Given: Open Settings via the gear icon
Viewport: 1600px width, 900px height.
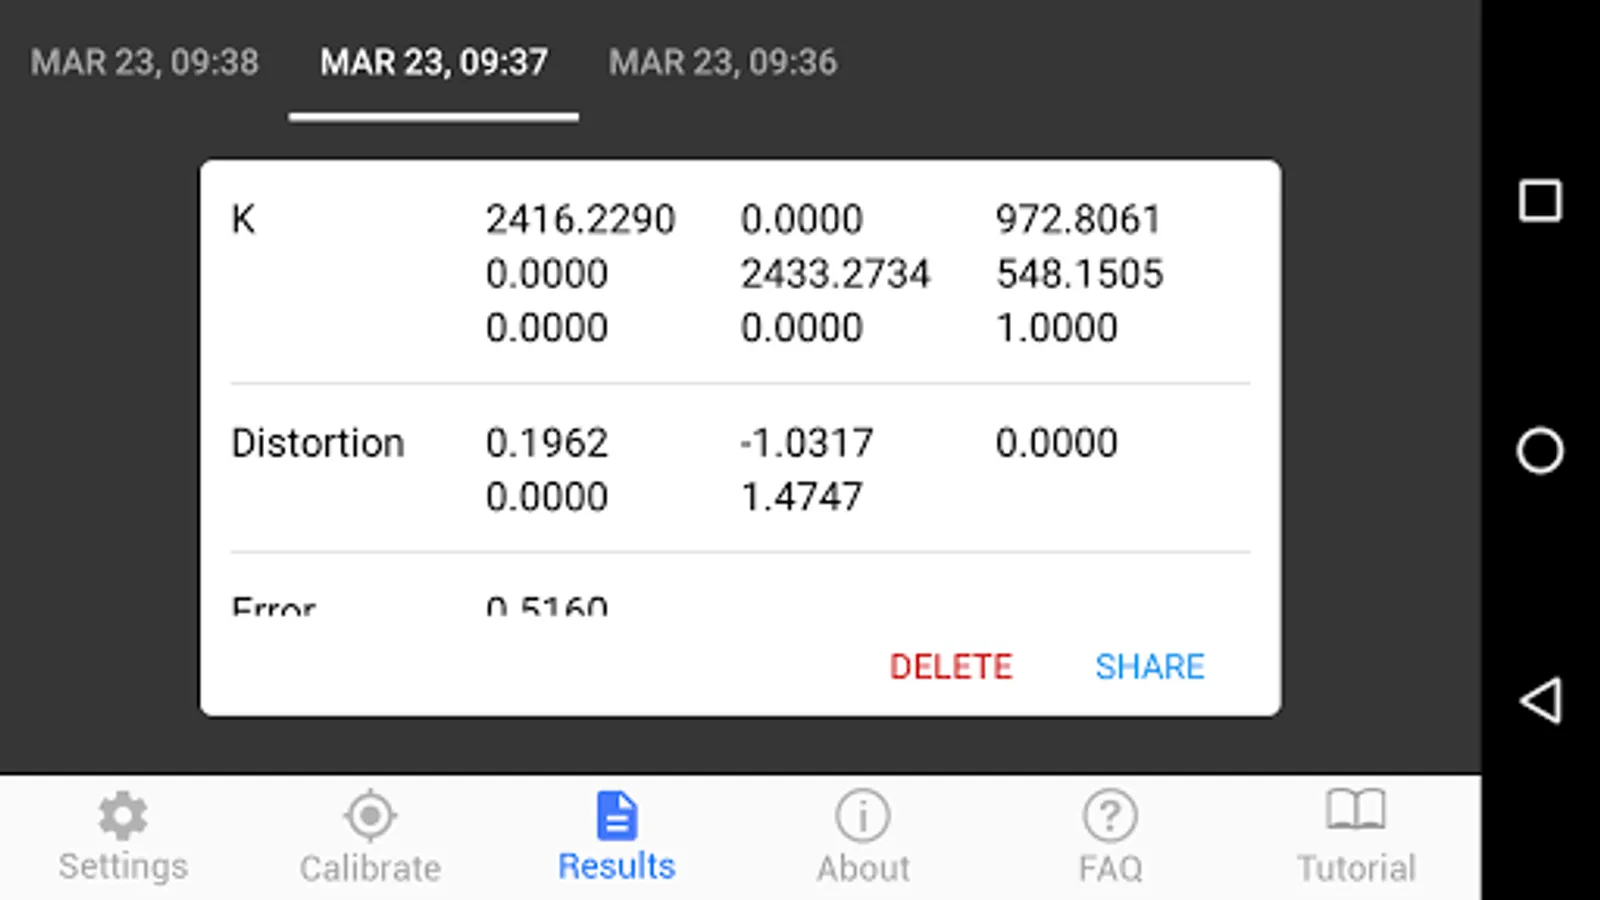Looking at the screenshot, I should point(123,816).
